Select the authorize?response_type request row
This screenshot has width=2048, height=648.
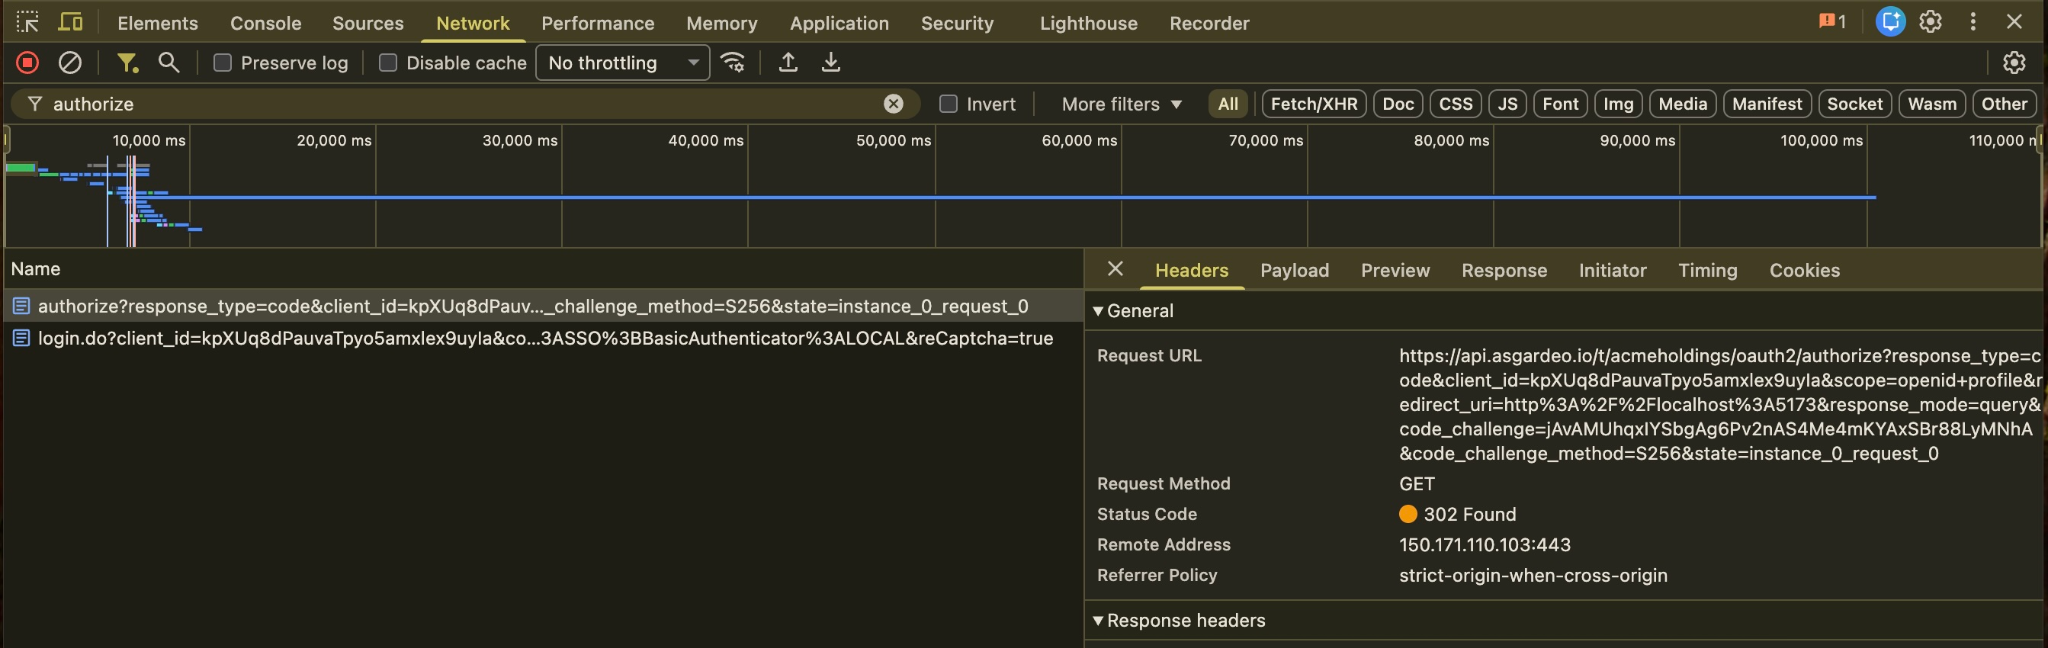pyautogui.click(x=542, y=306)
